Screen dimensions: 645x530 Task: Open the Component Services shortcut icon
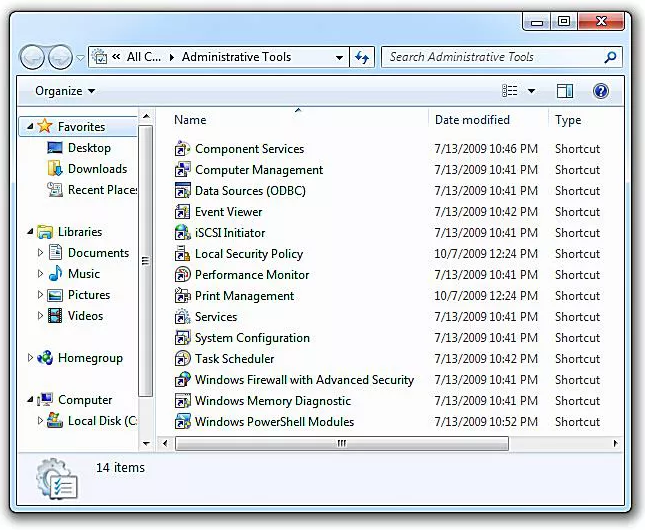point(182,149)
